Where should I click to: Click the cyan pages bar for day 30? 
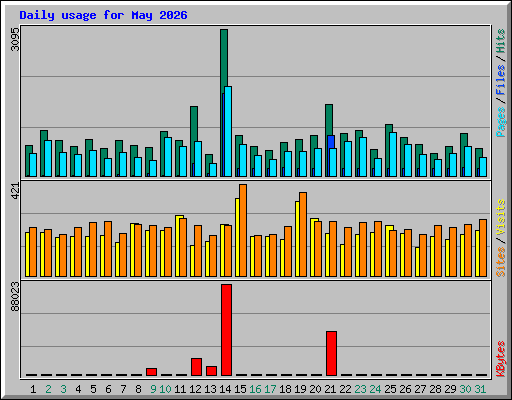(468, 161)
